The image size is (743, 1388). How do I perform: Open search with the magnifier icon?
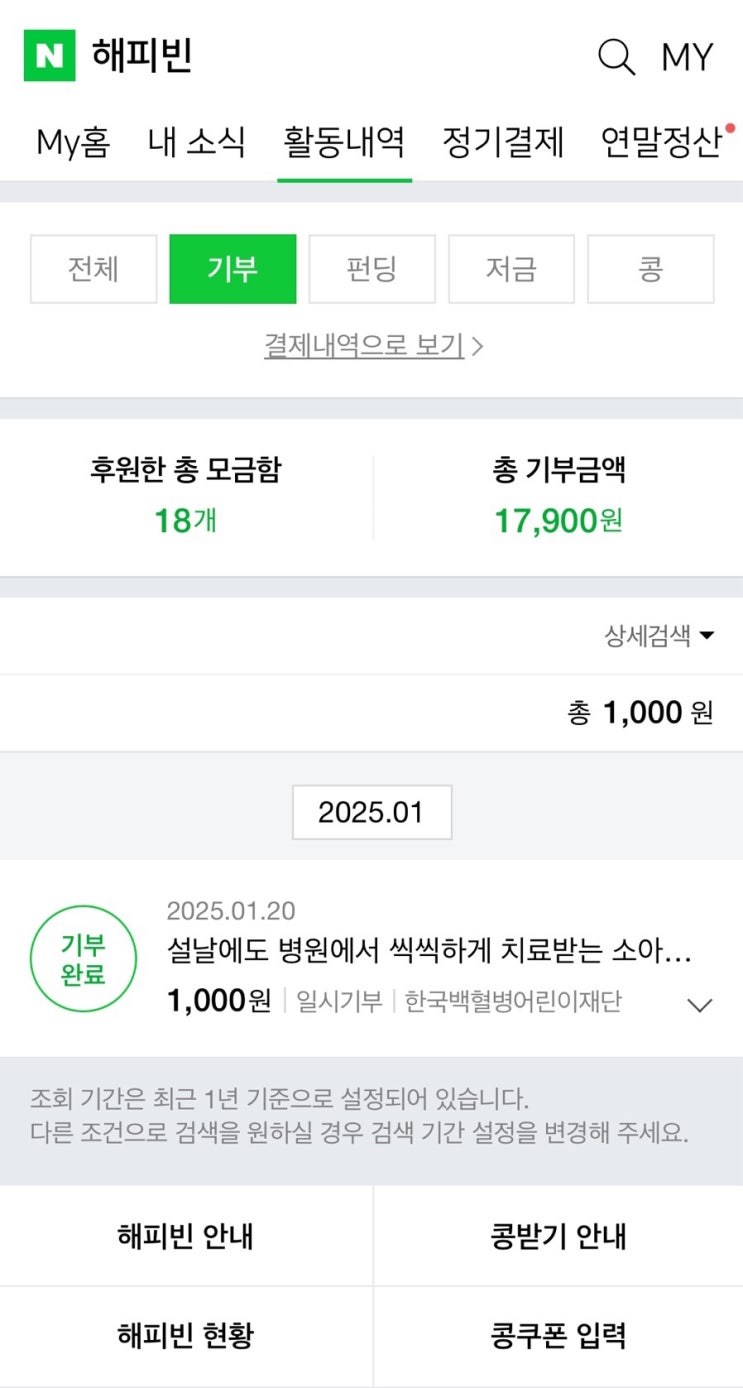(x=616, y=57)
